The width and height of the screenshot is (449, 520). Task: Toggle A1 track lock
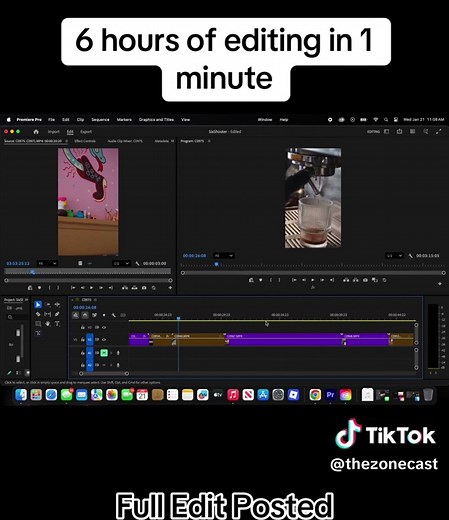[83, 353]
